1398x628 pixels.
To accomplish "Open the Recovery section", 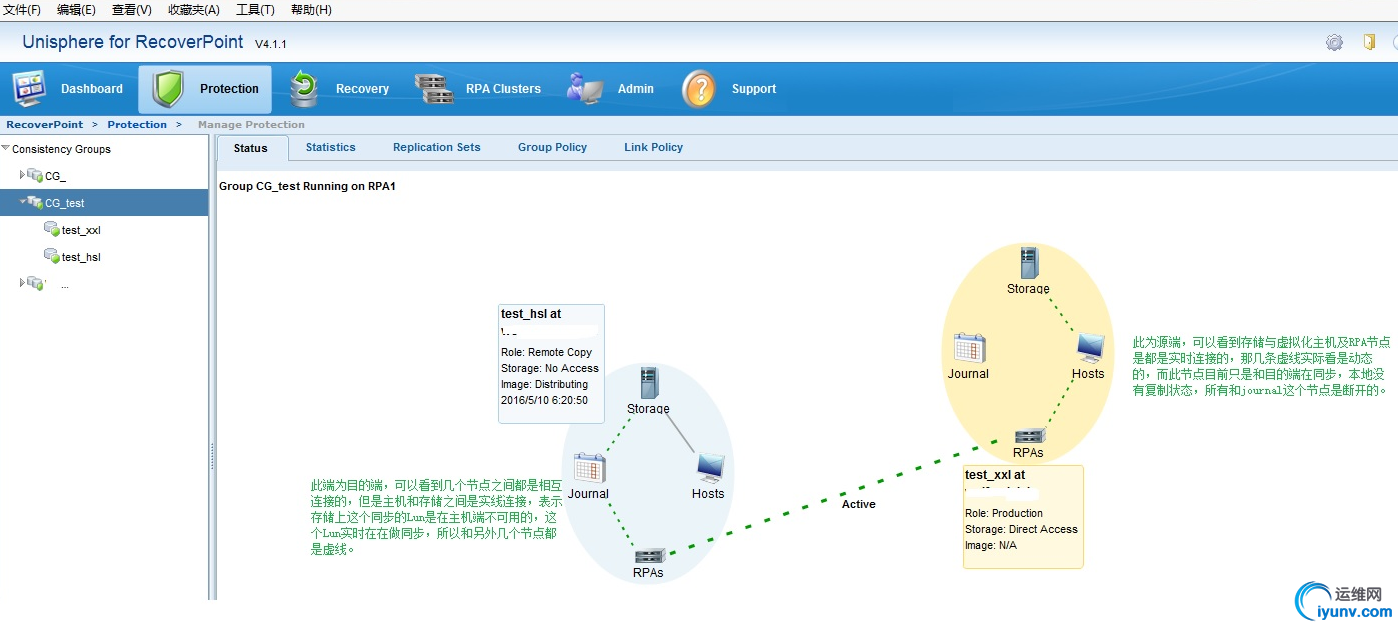I will tap(339, 89).
